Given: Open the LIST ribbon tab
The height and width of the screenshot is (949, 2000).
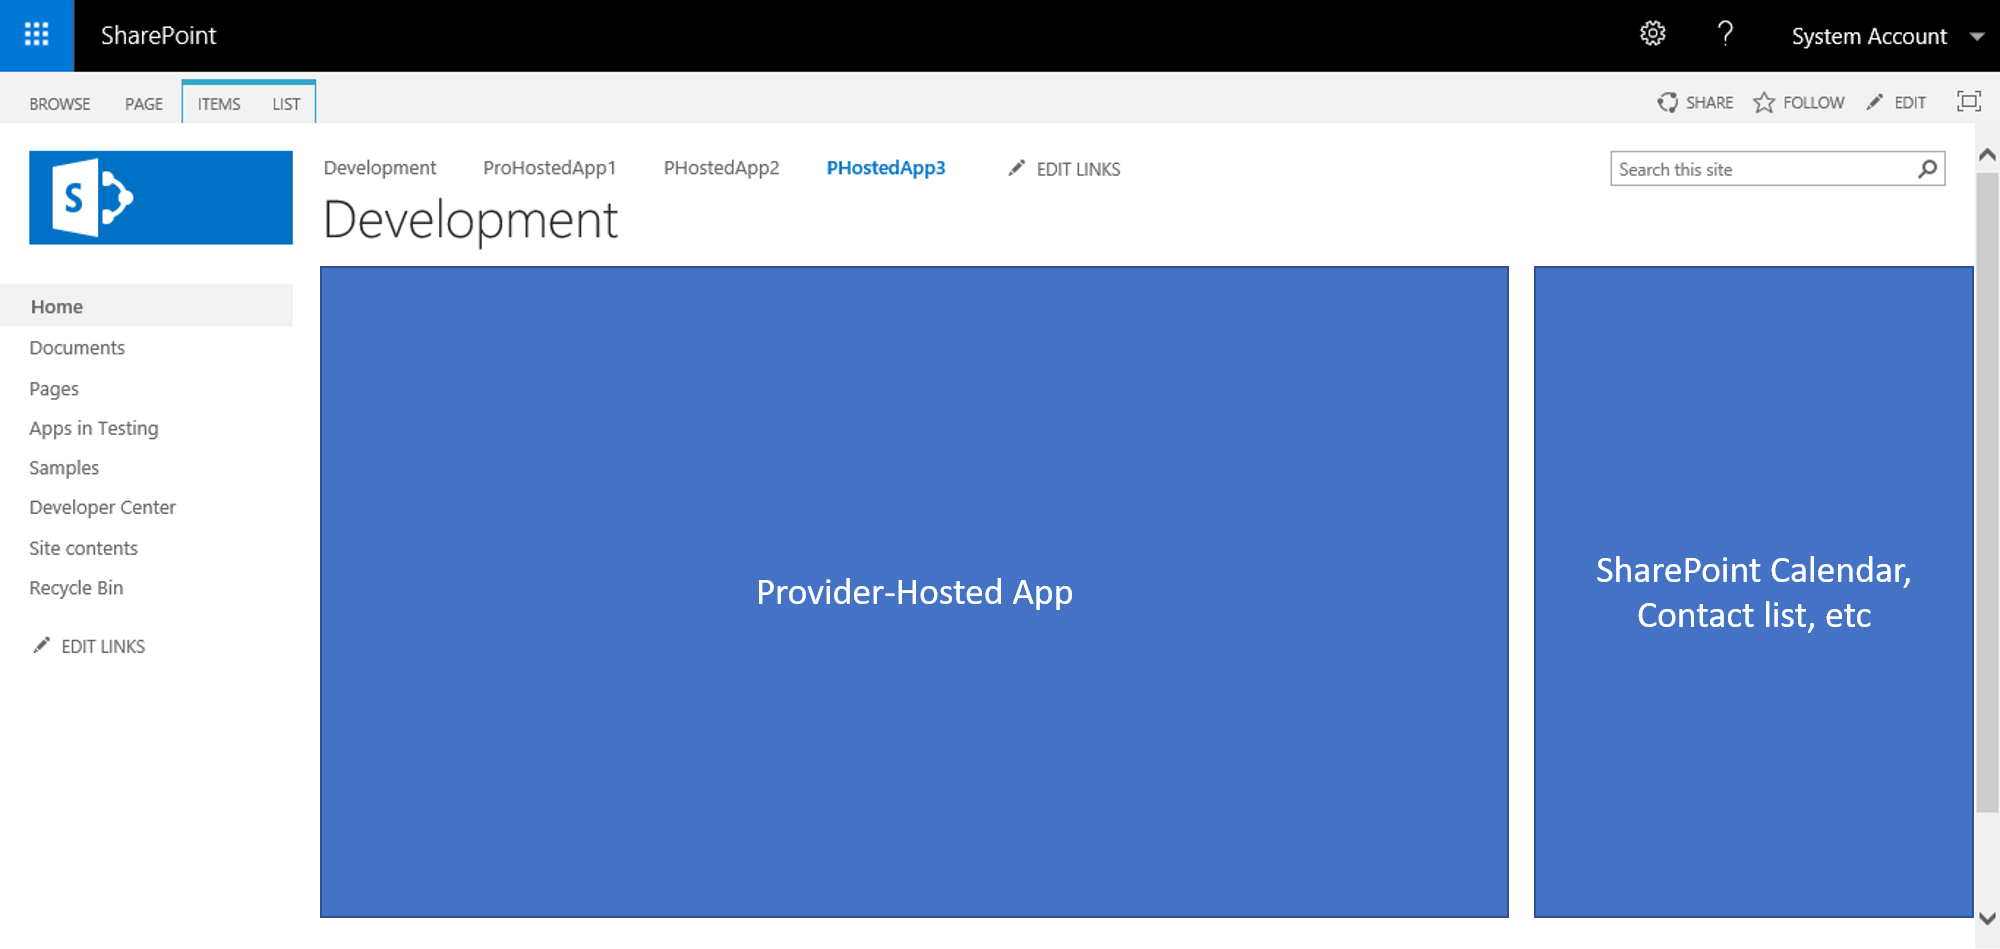Looking at the screenshot, I should (286, 104).
